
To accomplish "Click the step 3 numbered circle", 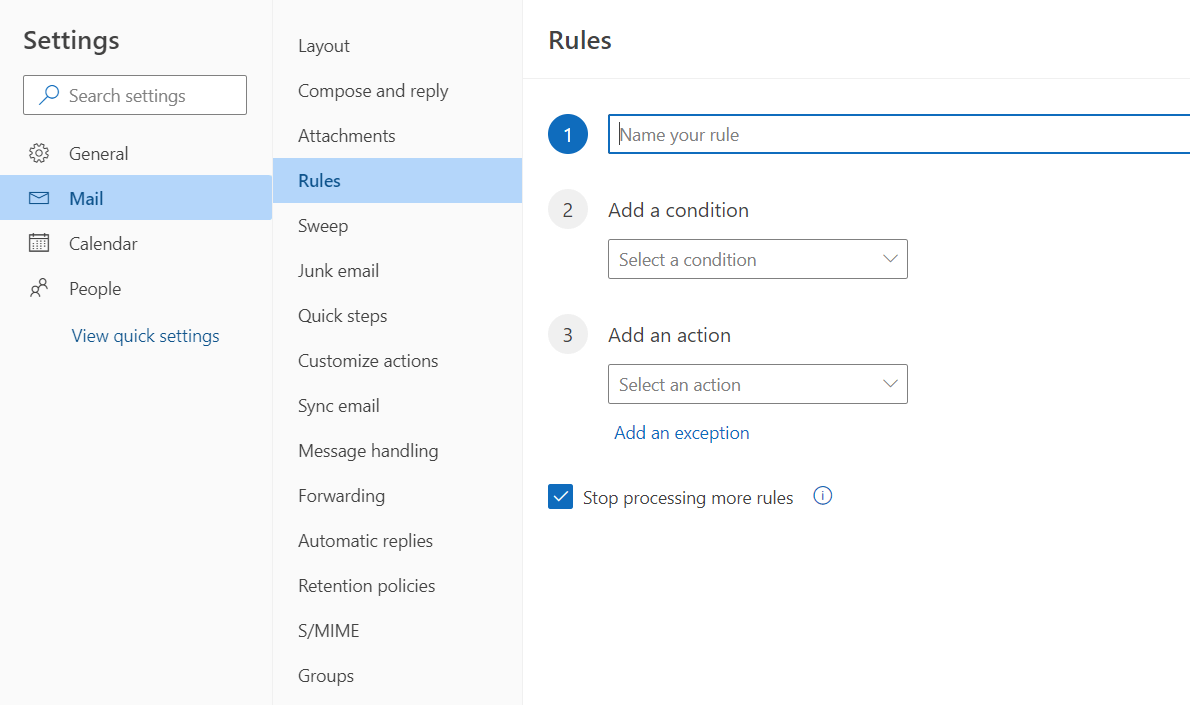I will click(x=568, y=334).
